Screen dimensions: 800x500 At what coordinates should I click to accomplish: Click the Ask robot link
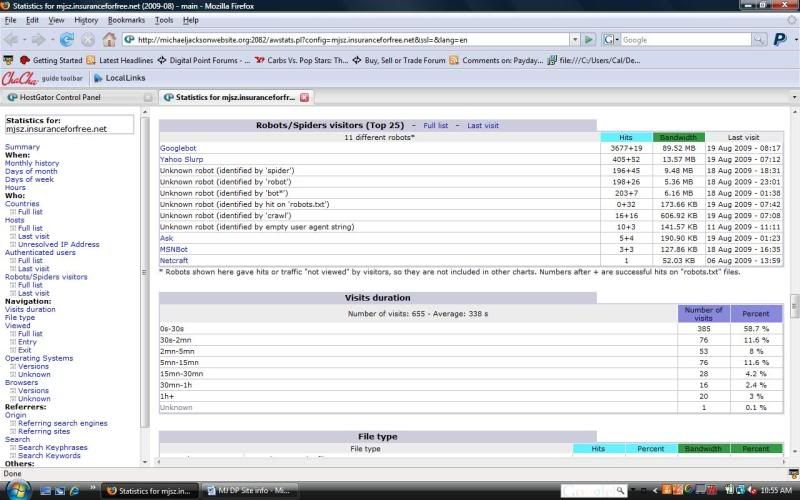(166, 238)
